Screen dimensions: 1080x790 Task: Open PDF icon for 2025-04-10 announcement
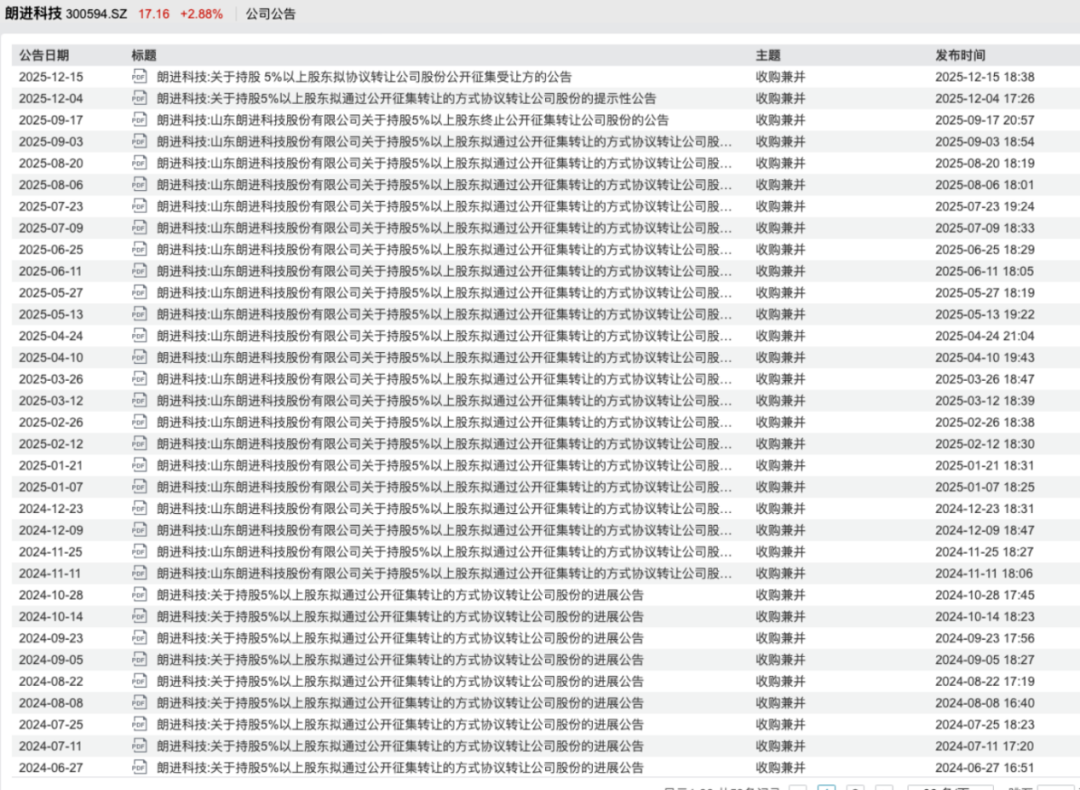(x=139, y=357)
